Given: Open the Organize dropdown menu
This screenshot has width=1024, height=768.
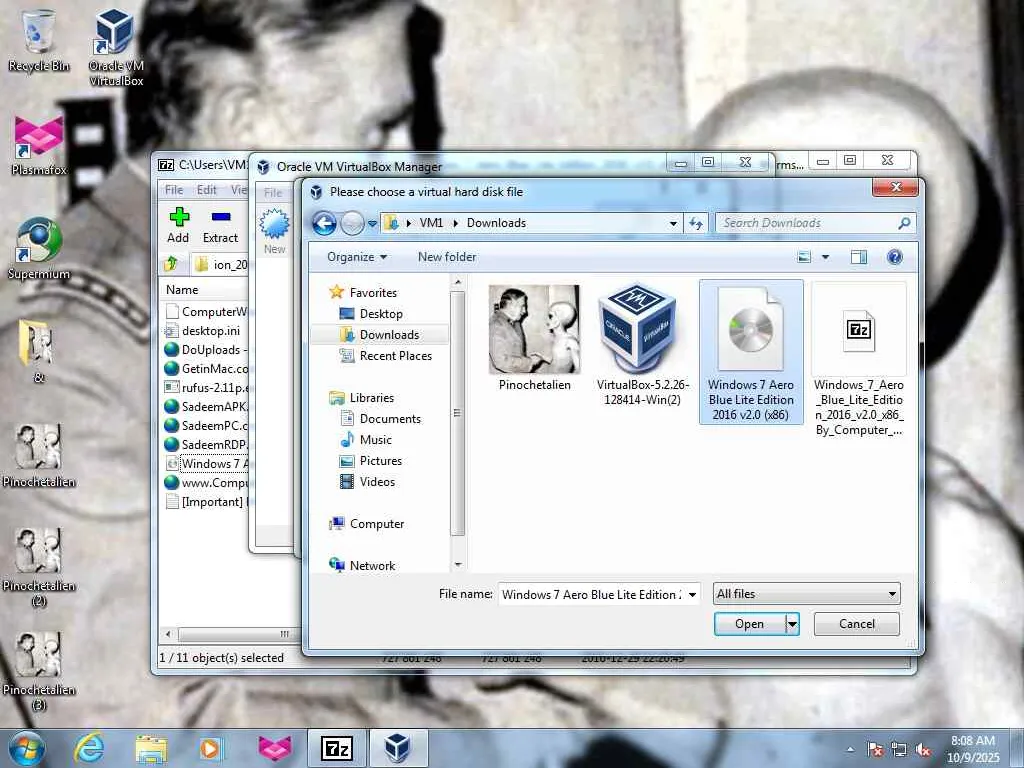Looking at the screenshot, I should 357,257.
